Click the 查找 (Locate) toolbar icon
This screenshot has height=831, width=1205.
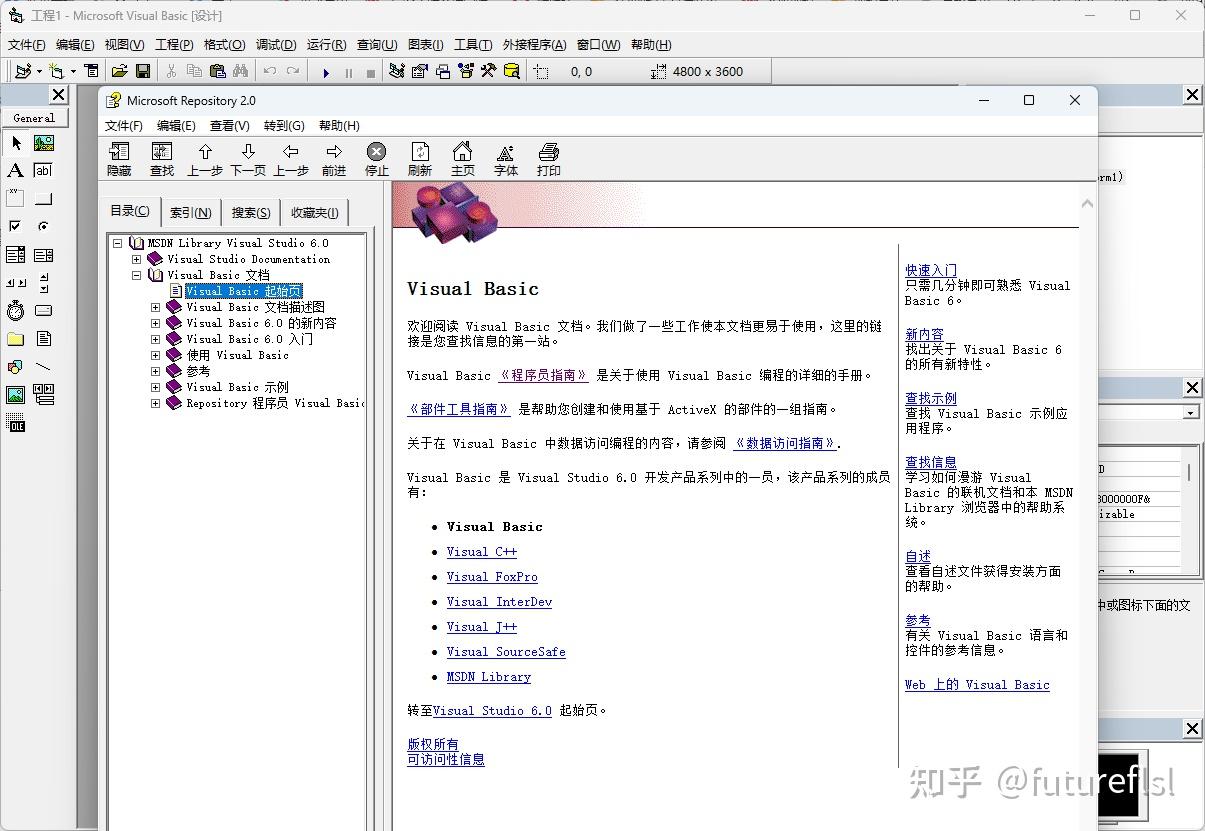click(162, 151)
